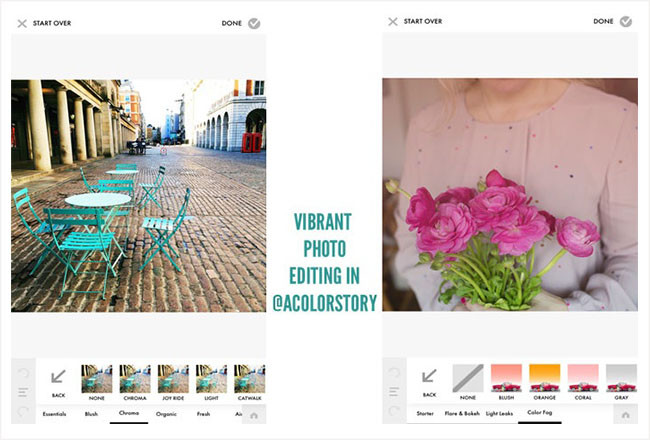The image size is (650, 440).
Task: Select the NONE slash icon in Color Fog effects
Action: pos(468,378)
